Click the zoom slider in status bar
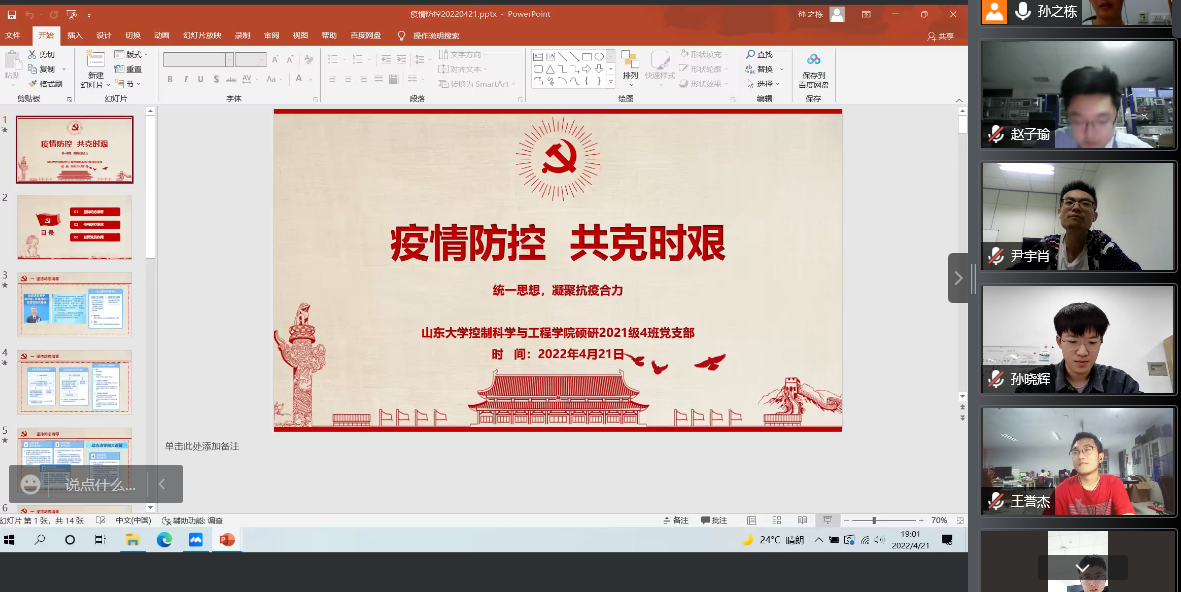Screen dimensions: 1181x592 pyautogui.click(x=874, y=521)
